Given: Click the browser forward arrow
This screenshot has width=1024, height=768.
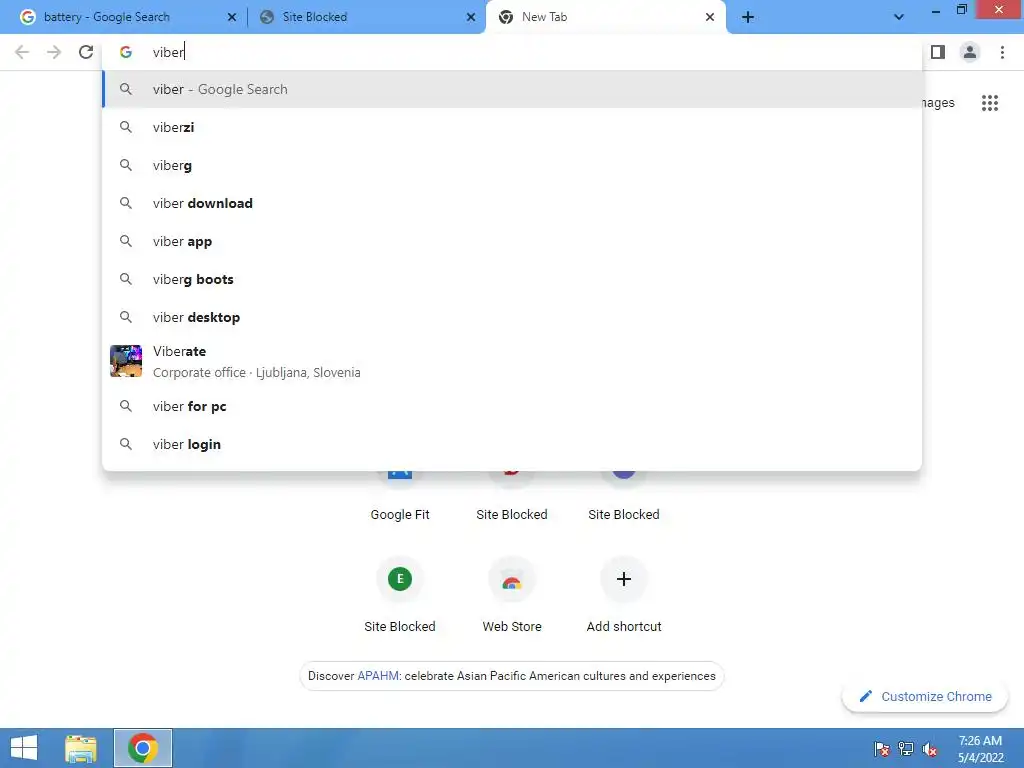Looking at the screenshot, I should coord(54,52).
